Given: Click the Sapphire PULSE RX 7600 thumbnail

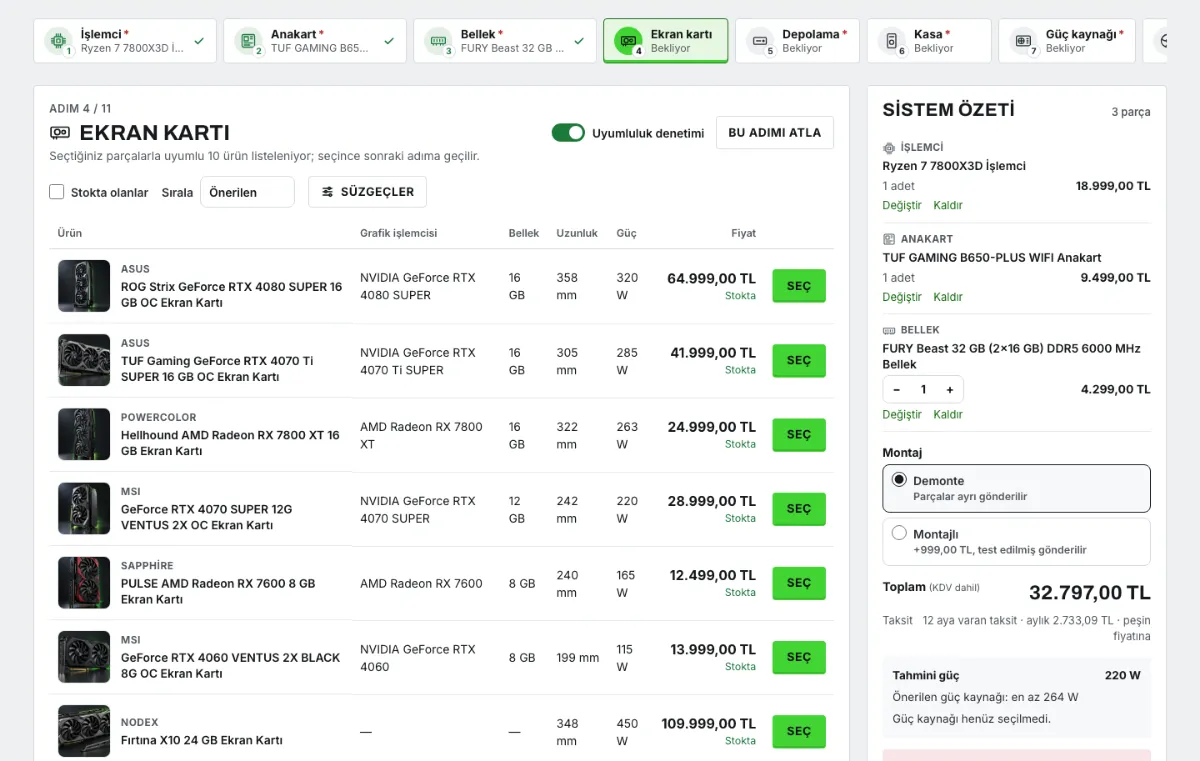Looking at the screenshot, I should (x=84, y=583).
